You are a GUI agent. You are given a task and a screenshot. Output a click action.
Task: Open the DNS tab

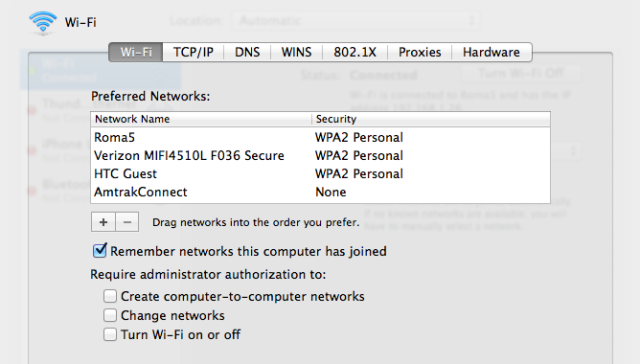click(247, 52)
